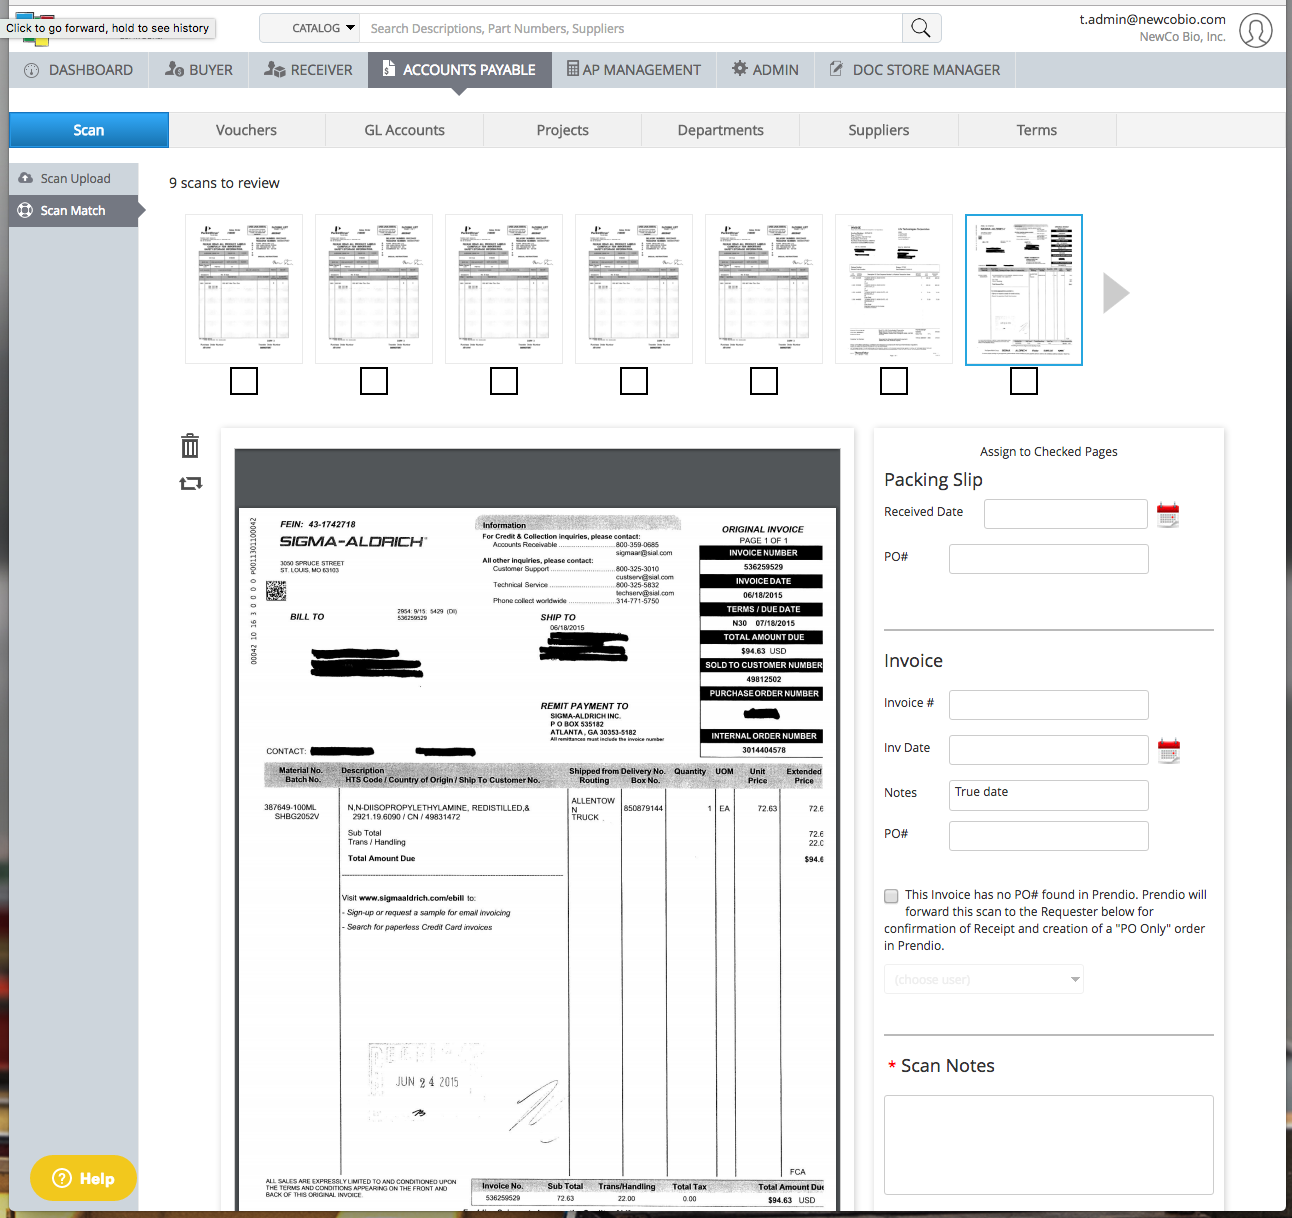Click the search magnifier icon
The image size is (1292, 1218).
coord(921,28)
